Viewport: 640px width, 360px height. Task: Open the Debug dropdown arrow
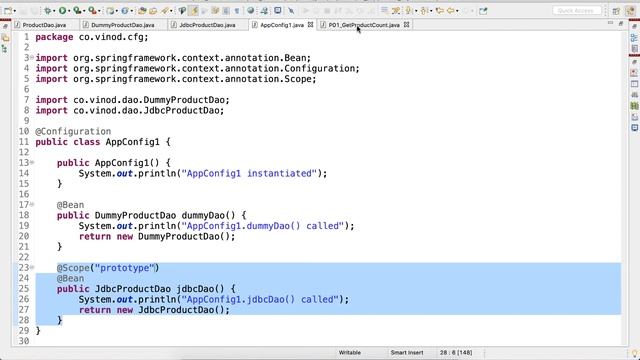click(54, 11)
